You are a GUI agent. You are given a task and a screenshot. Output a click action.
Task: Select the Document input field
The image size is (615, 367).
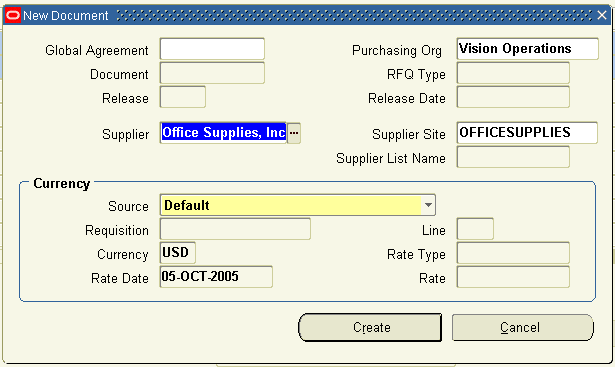click(x=212, y=73)
